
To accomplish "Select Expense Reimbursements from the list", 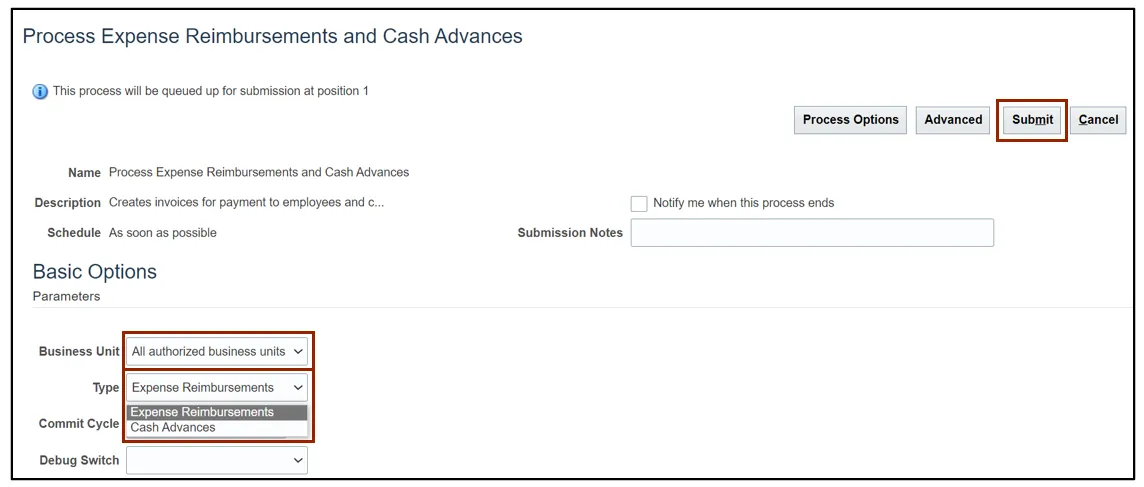I will [202, 412].
